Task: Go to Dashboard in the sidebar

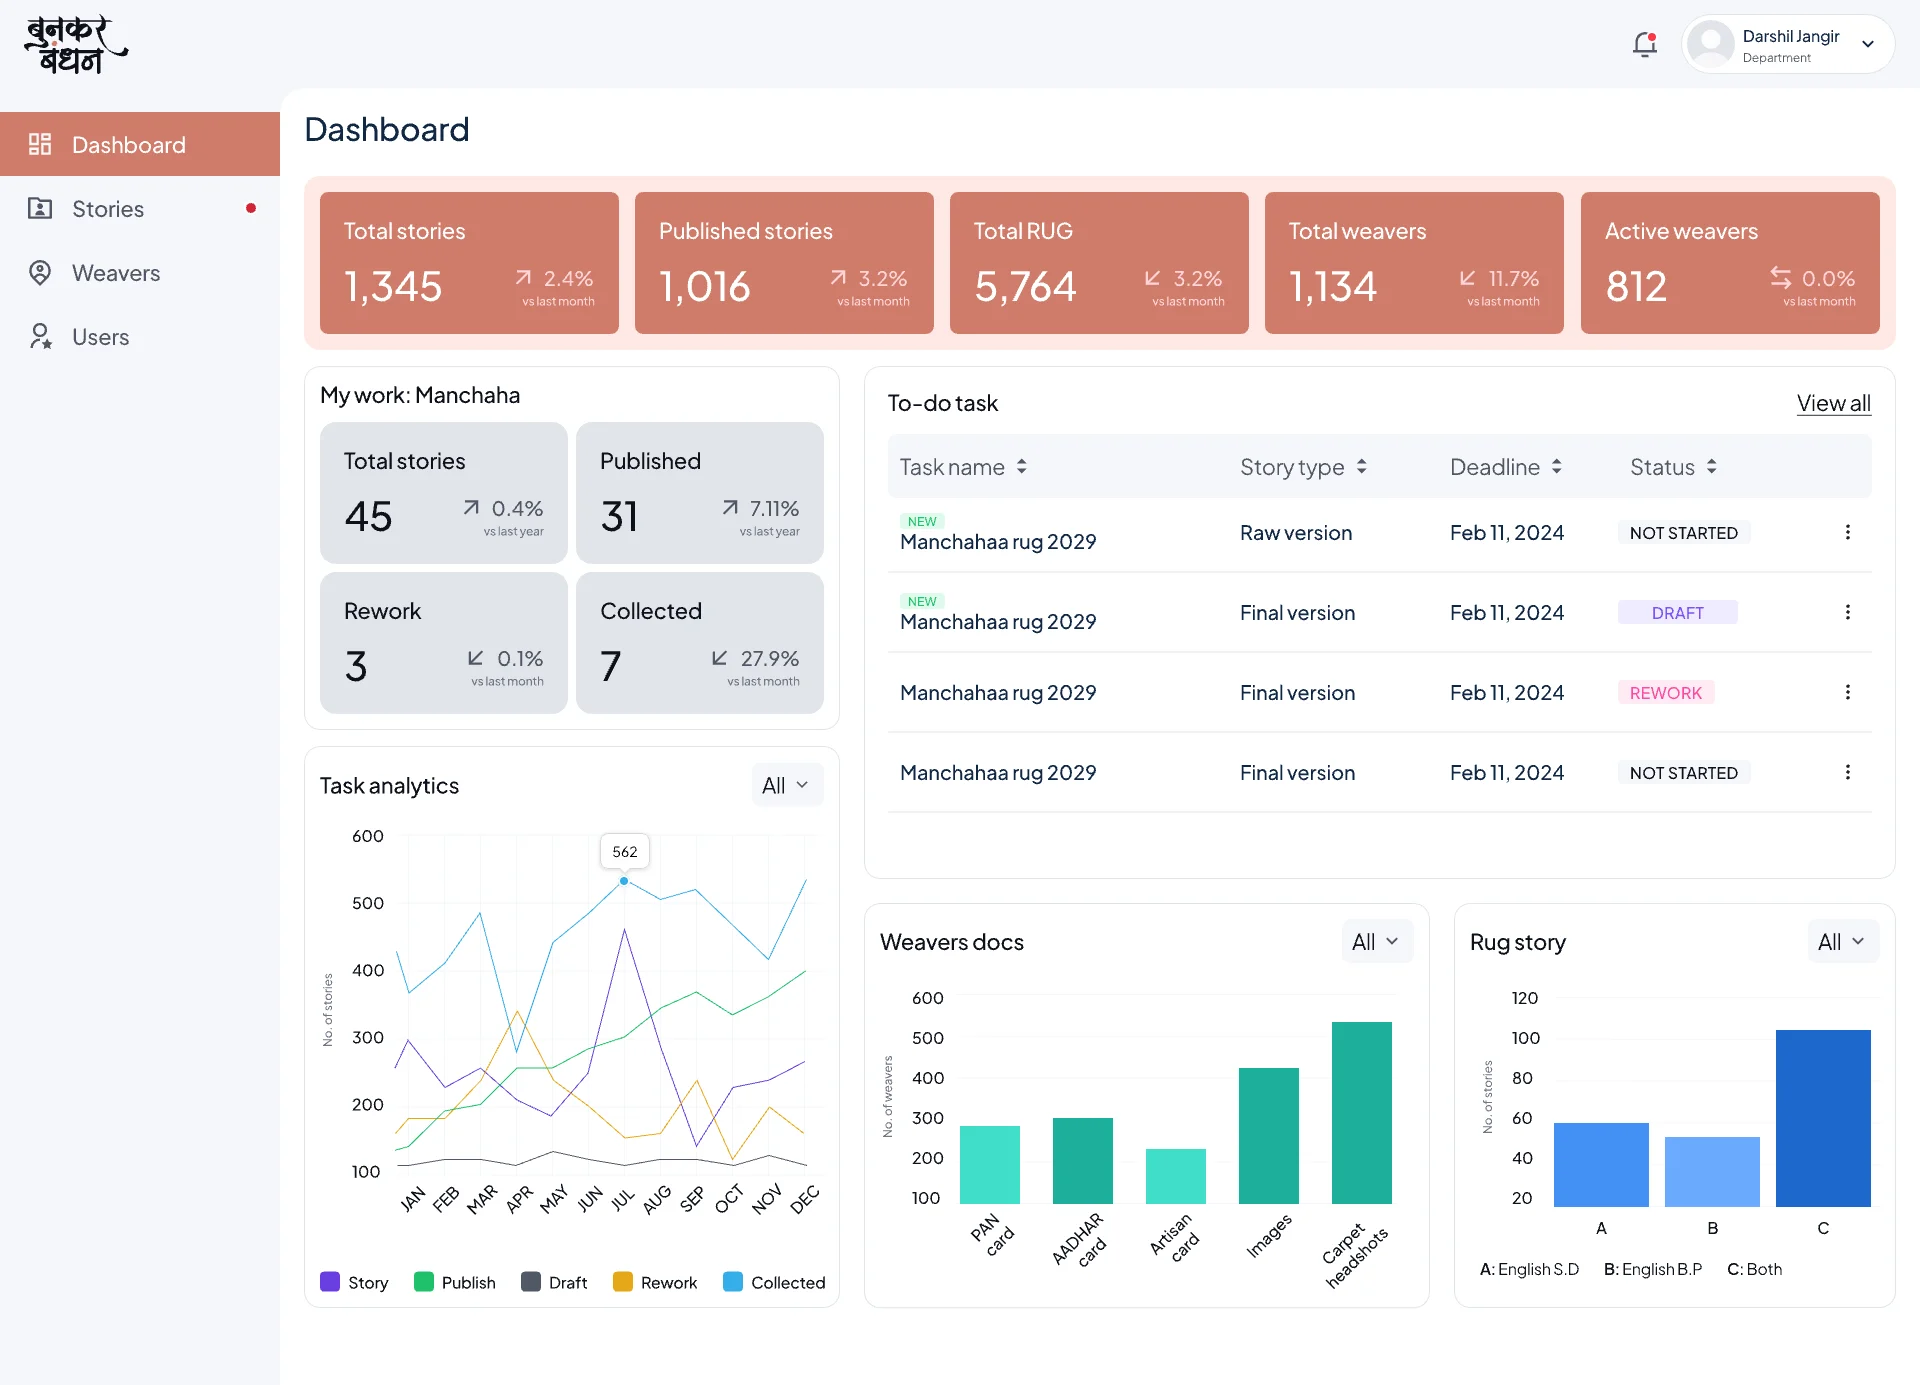Action: pyautogui.click(x=140, y=144)
